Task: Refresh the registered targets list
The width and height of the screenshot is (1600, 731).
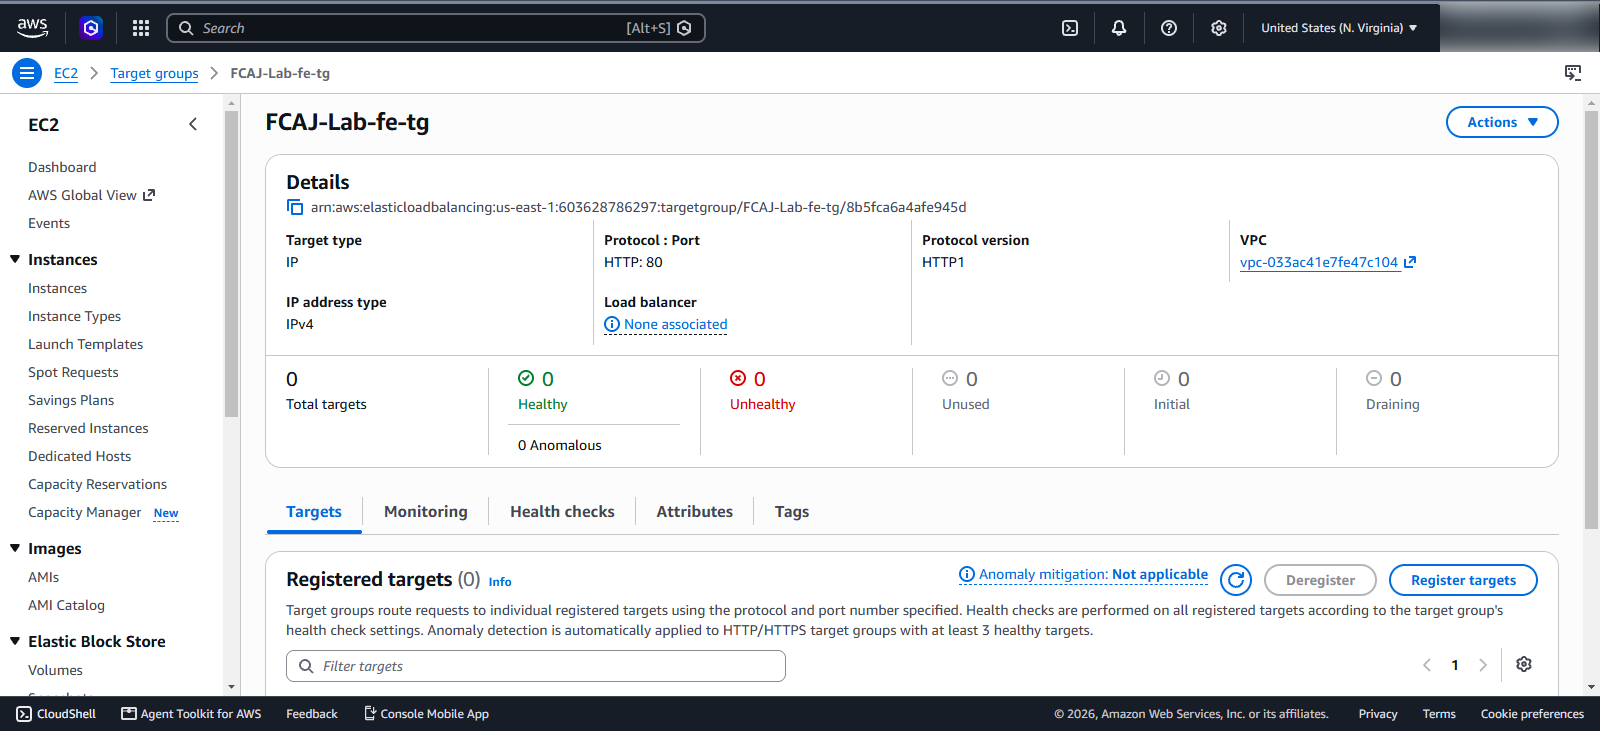Action: pyautogui.click(x=1236, y=580)
